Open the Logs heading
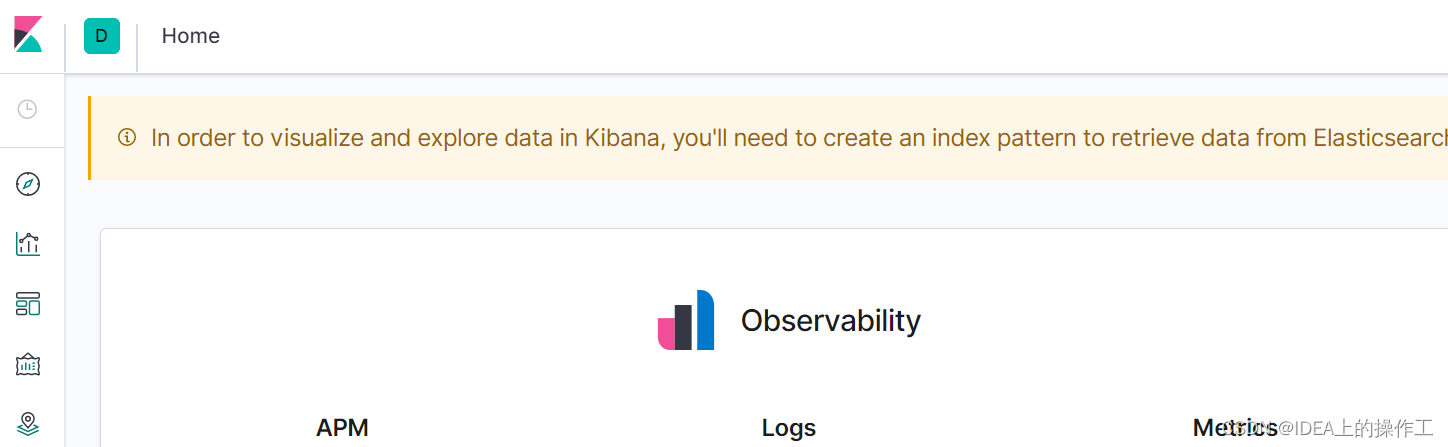Image resolution: width=1448 pixels, height=447 pixels. (789, 428)
